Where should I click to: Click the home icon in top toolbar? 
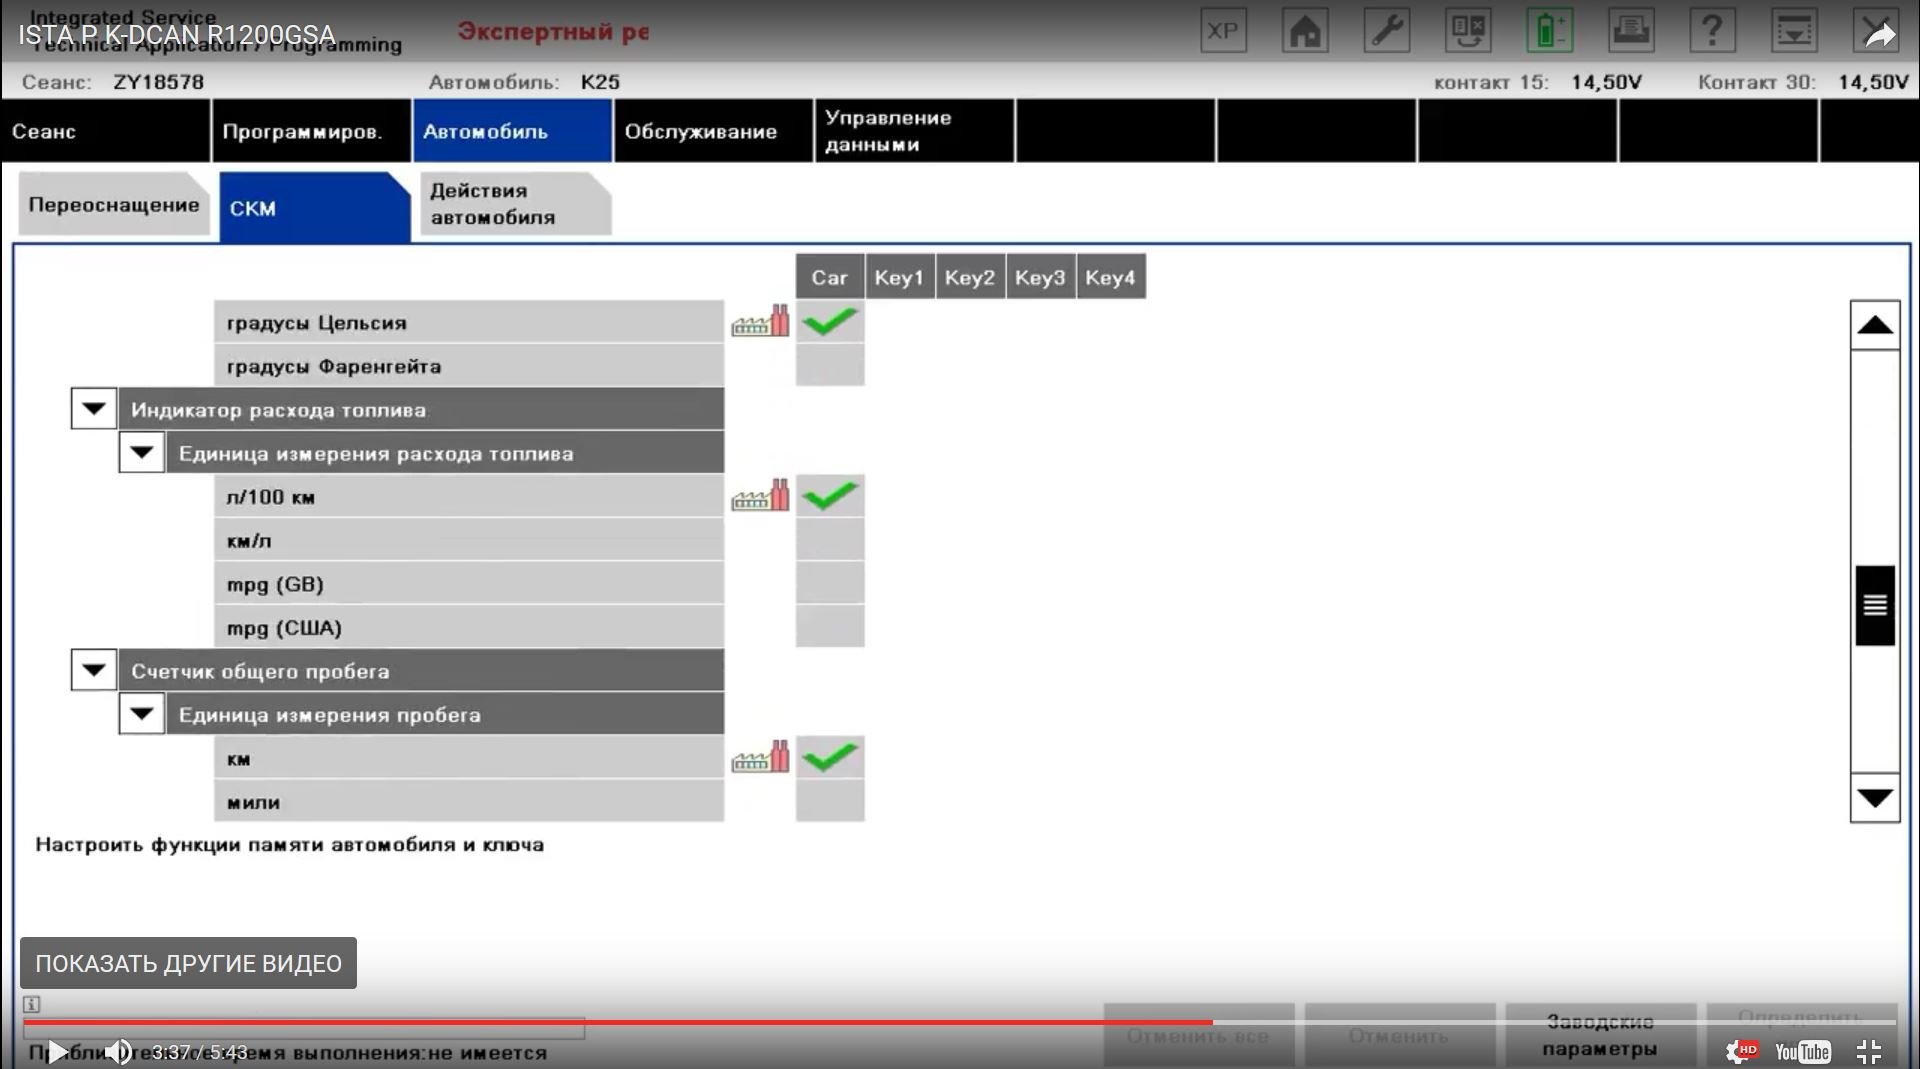click(x=1305, y=32)
